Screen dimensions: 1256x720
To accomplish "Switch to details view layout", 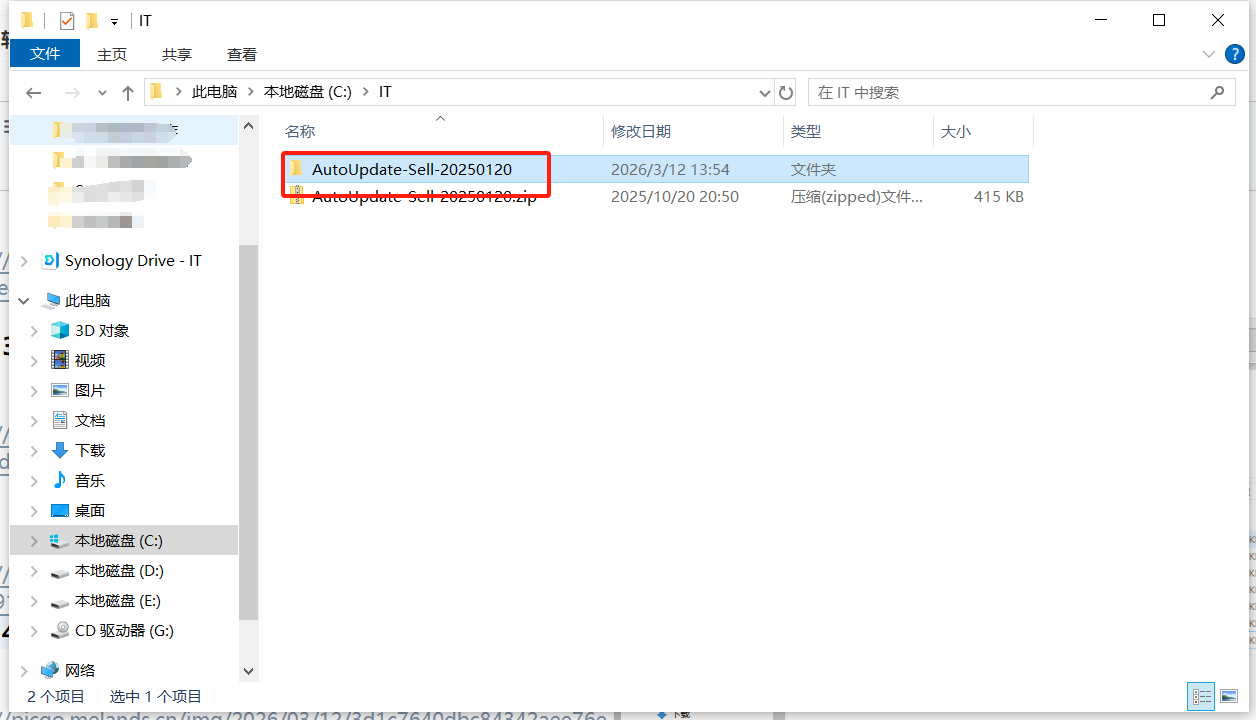I will [1201, 696].
